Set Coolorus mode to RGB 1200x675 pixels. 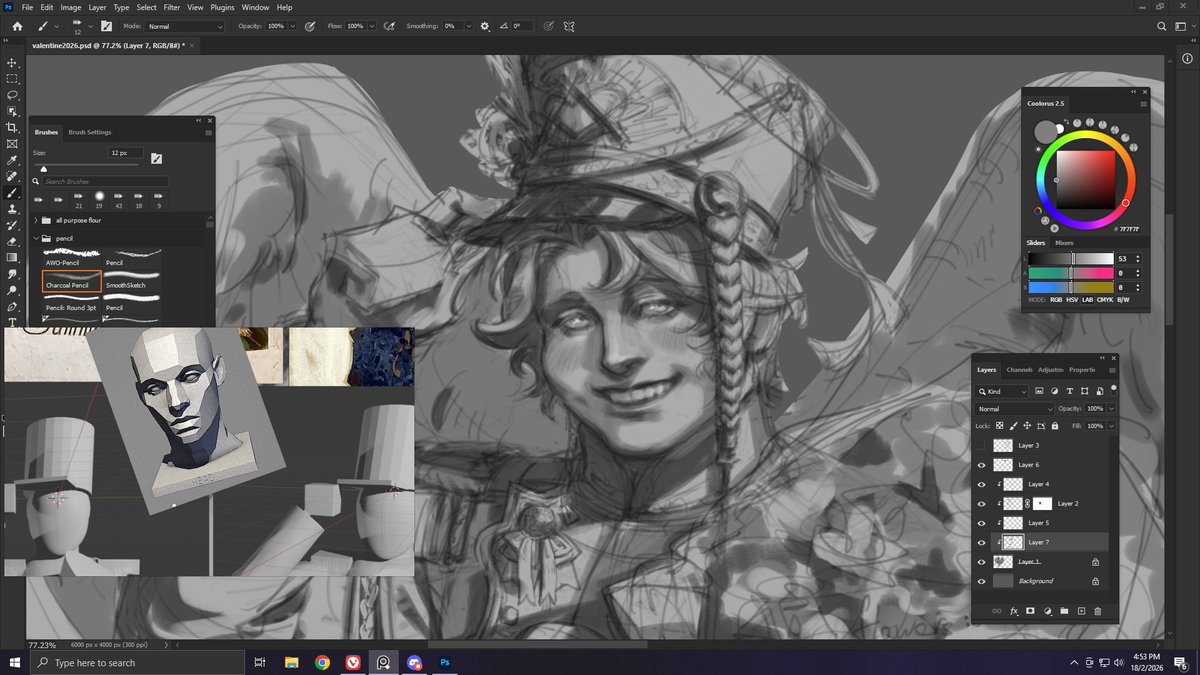[x=1056, y=300]
